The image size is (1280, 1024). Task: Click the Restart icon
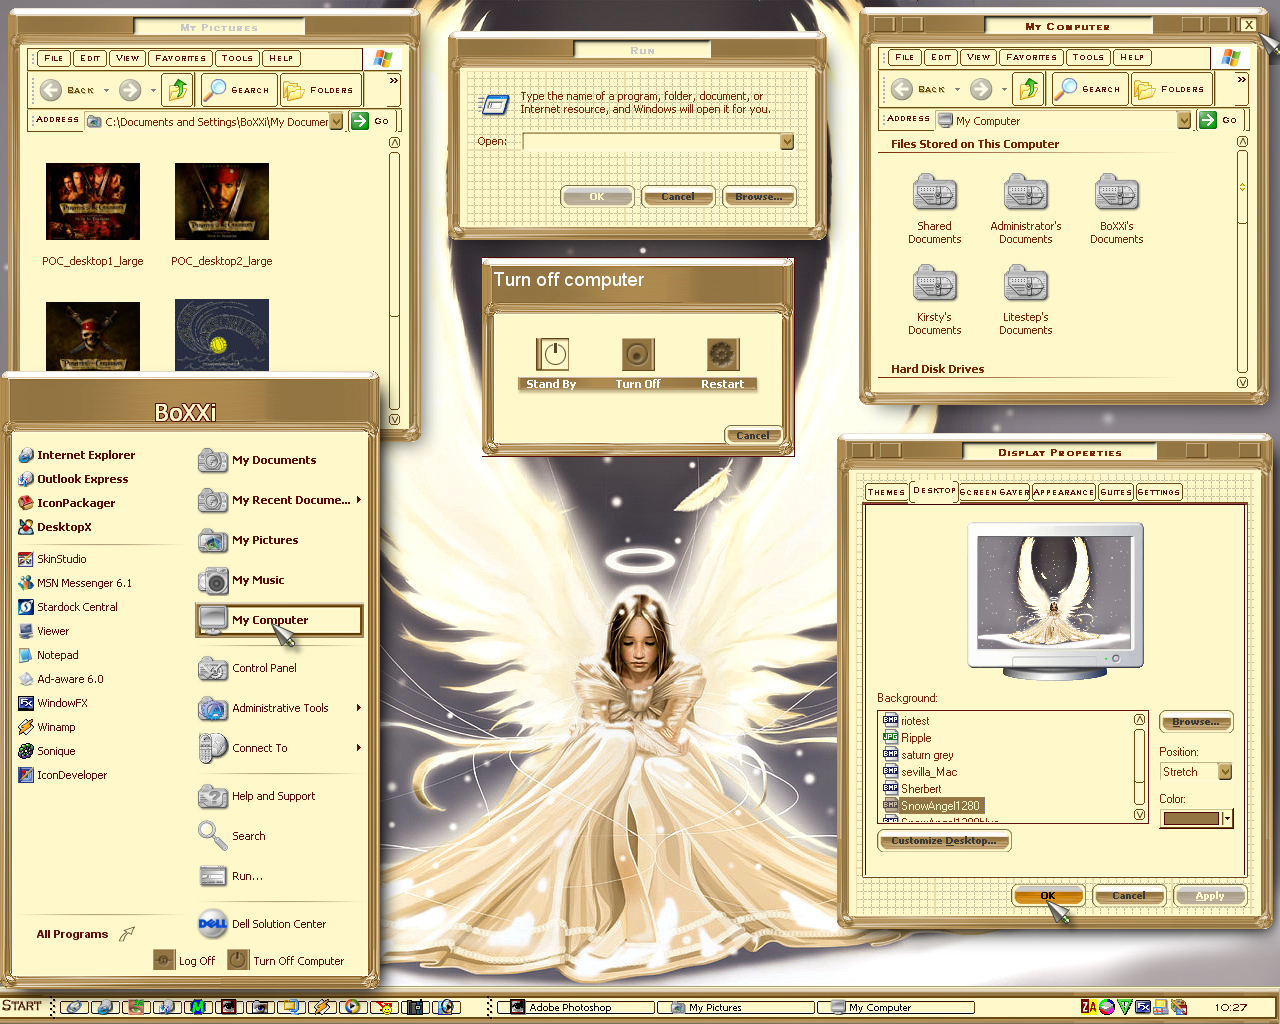(723, 354)
